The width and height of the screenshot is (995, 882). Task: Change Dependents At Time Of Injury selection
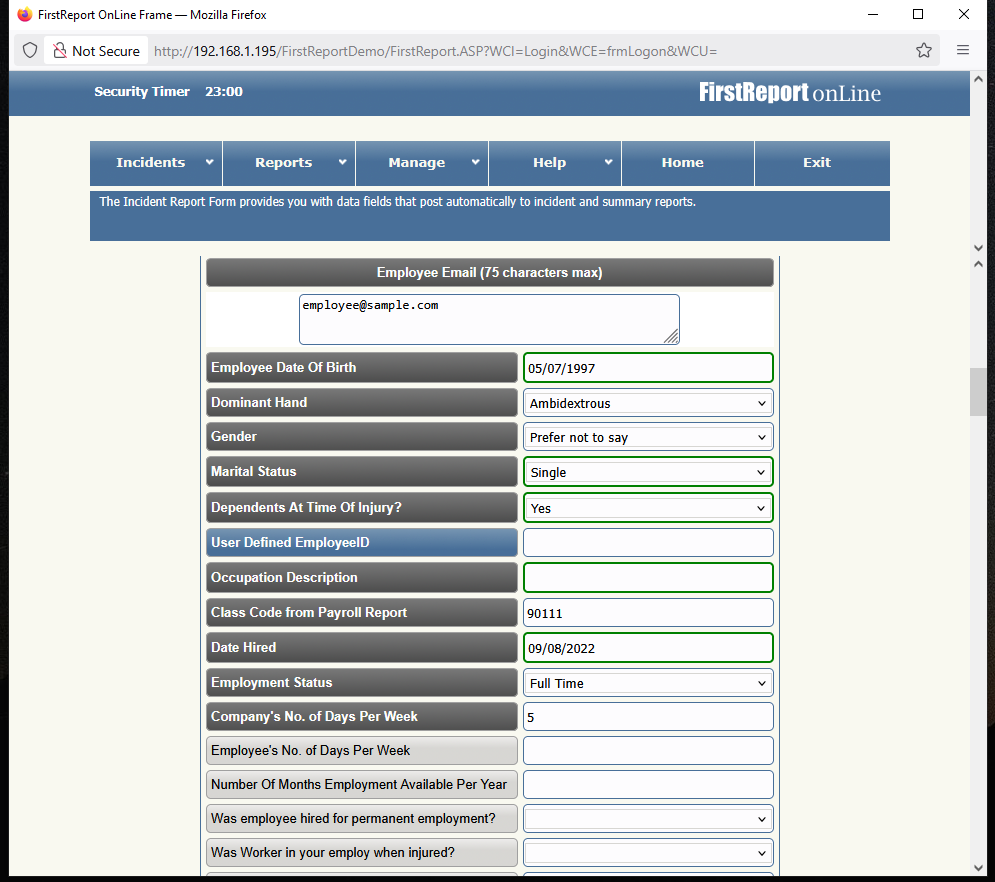(x=648, y=508)
